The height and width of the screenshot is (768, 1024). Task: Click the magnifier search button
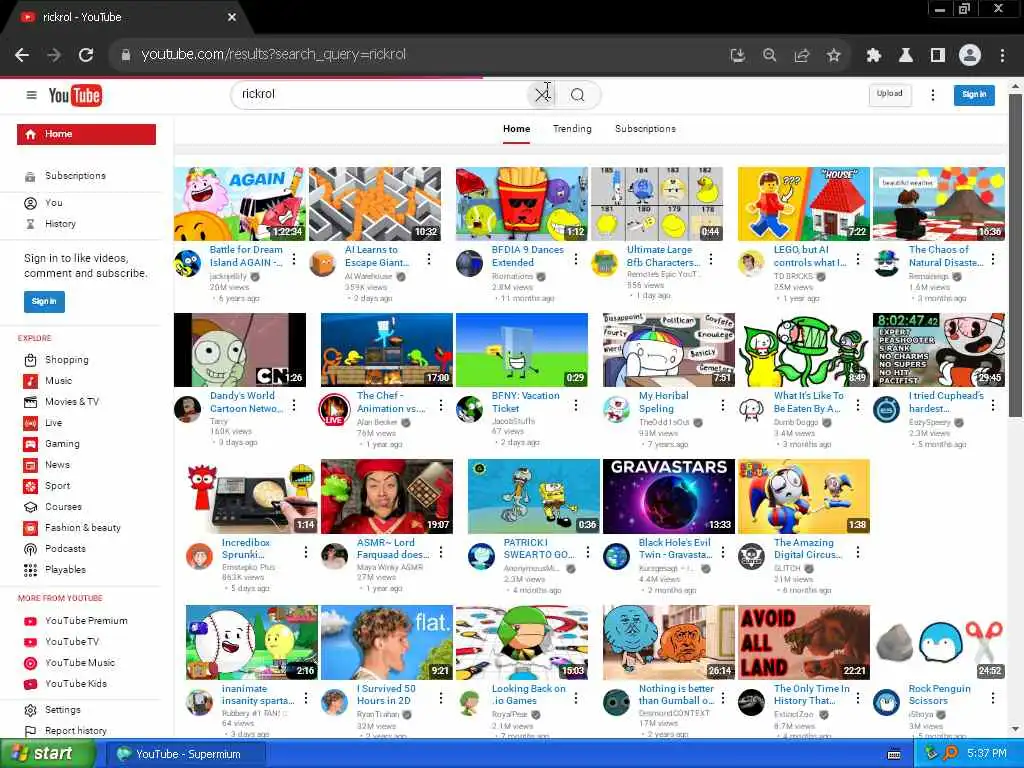pos(577,95)
